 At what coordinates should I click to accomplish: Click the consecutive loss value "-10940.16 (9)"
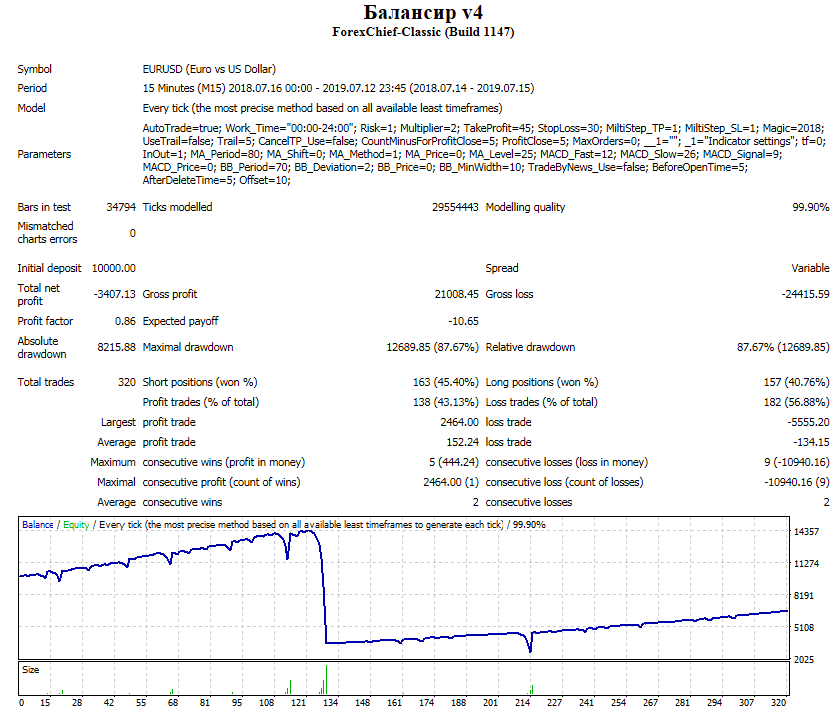pos(797,482)
